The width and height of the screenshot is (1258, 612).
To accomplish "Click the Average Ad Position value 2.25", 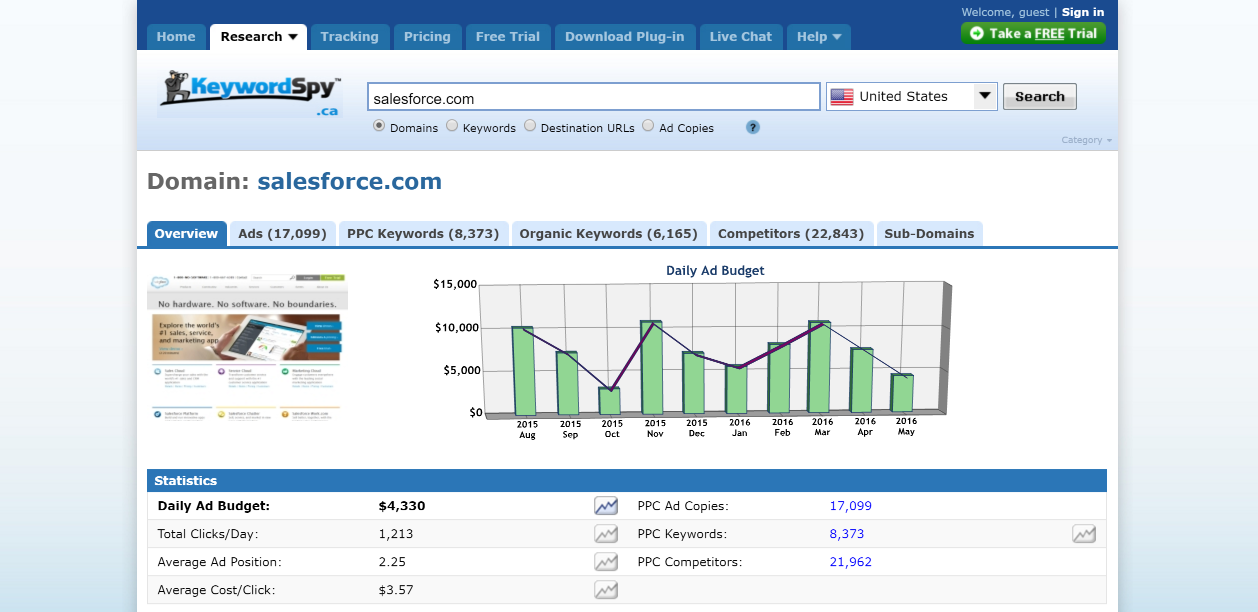I will pos(392,562).
